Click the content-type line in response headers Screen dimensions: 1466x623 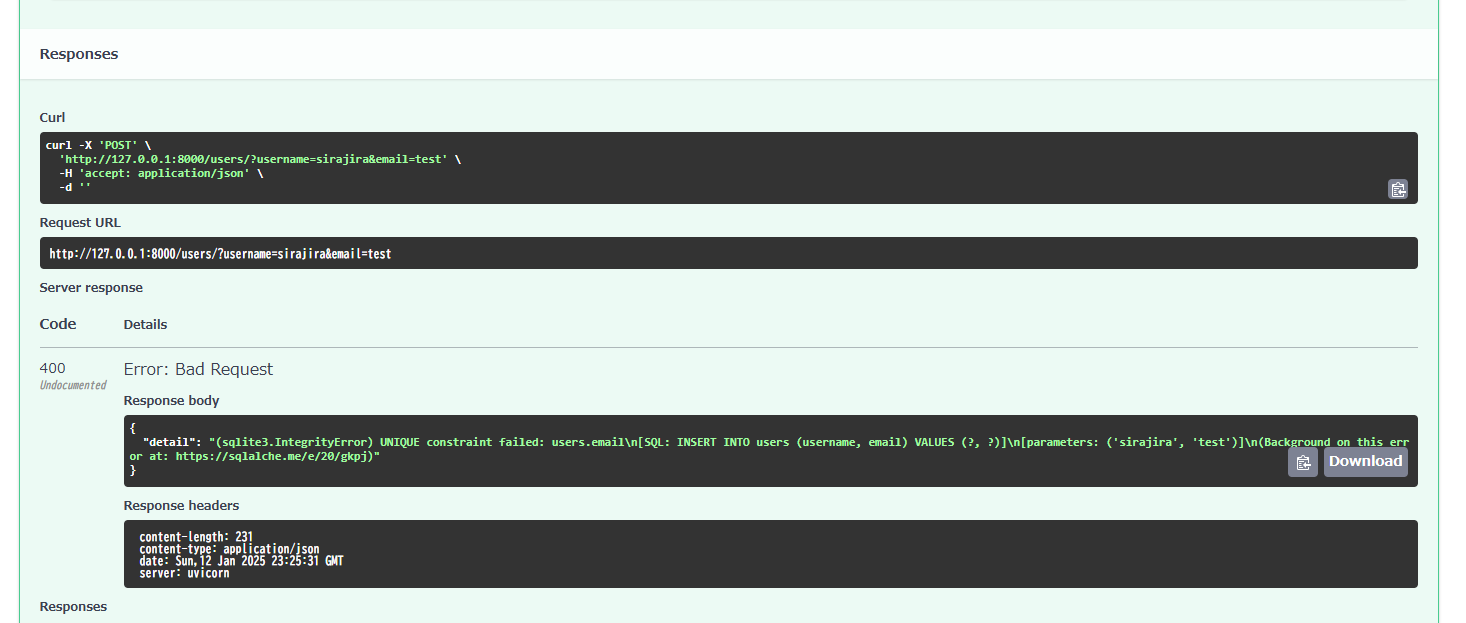[229, 549]
